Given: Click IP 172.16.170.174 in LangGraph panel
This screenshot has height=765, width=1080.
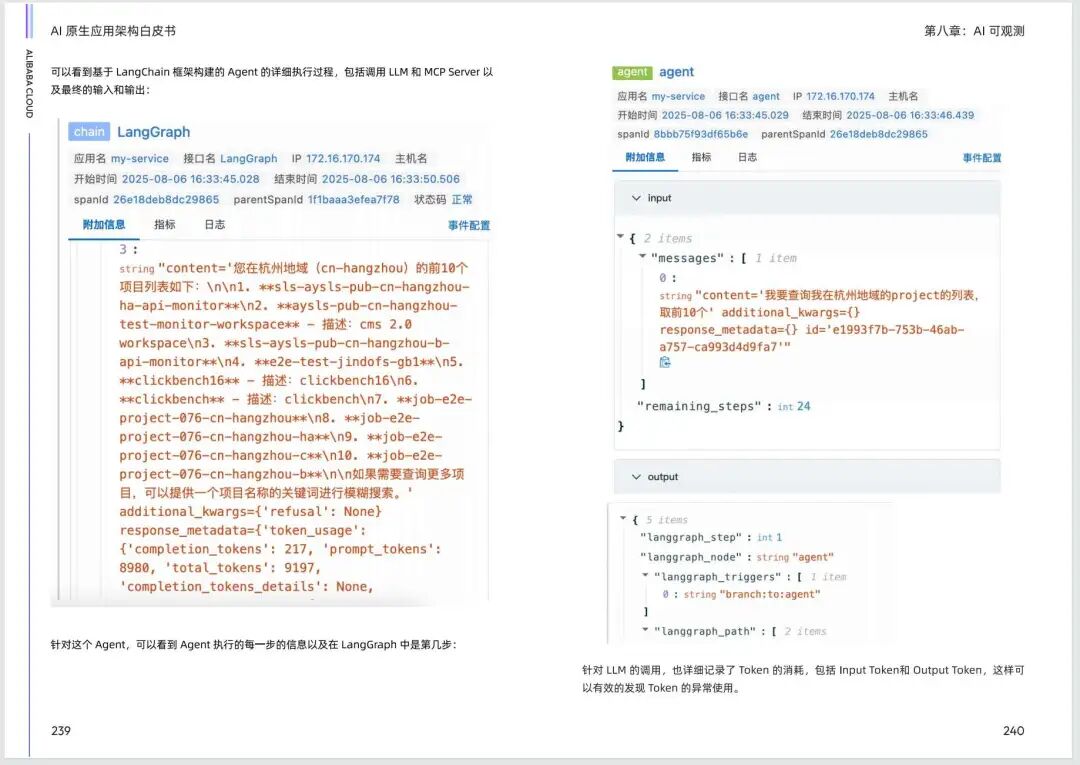Looking at the screenshot, I should tap(343, 158).
